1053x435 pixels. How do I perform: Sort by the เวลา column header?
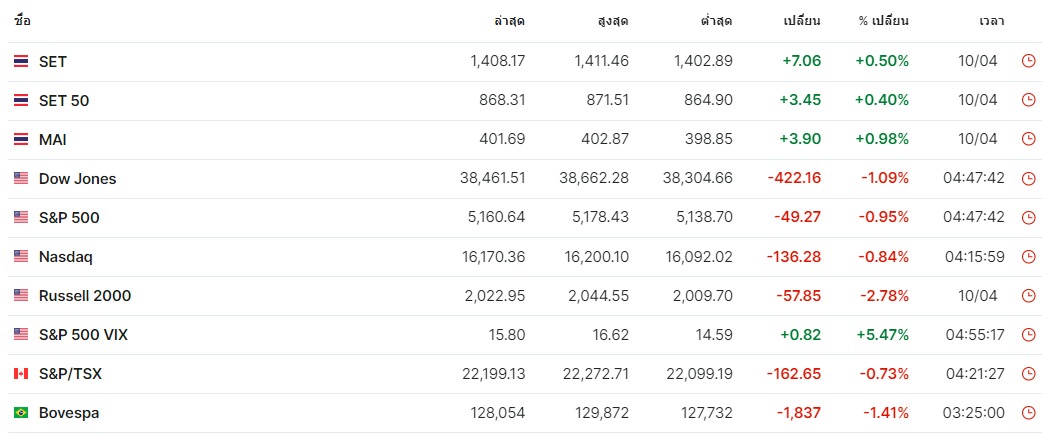tap(991, 21)
